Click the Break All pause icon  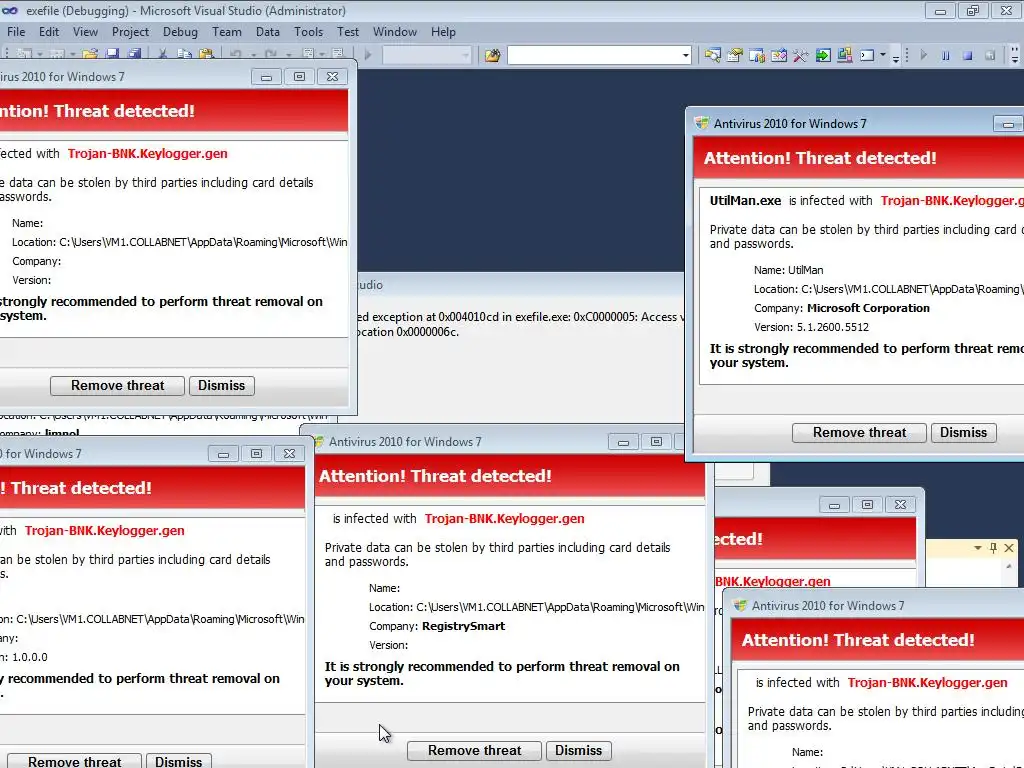click(x=945, y=56)
